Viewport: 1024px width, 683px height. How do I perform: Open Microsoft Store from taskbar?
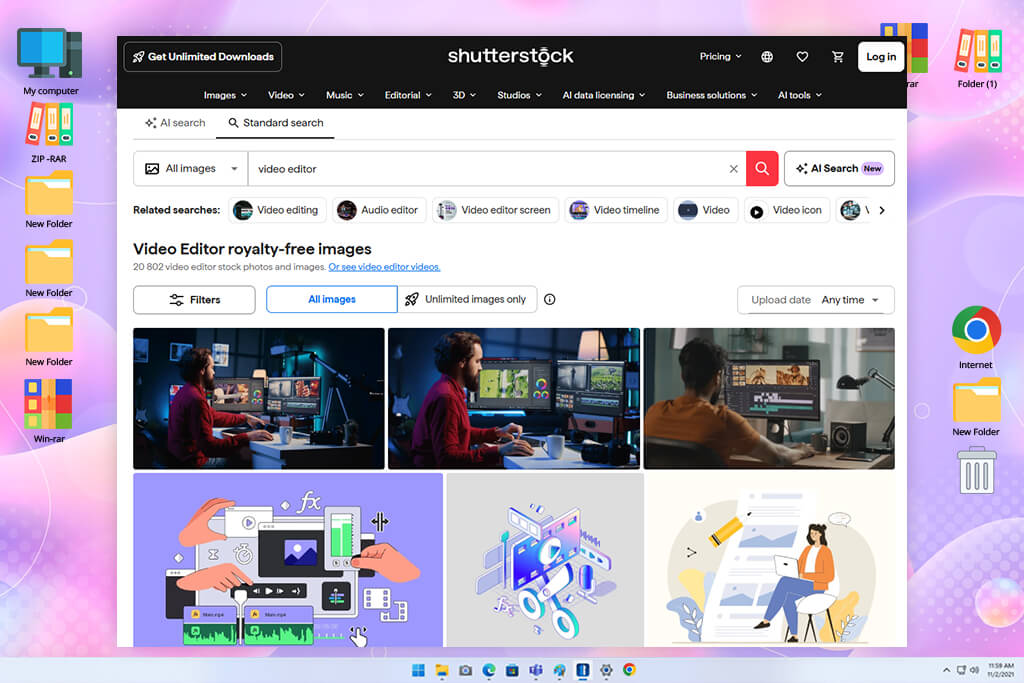coord(512,670)
